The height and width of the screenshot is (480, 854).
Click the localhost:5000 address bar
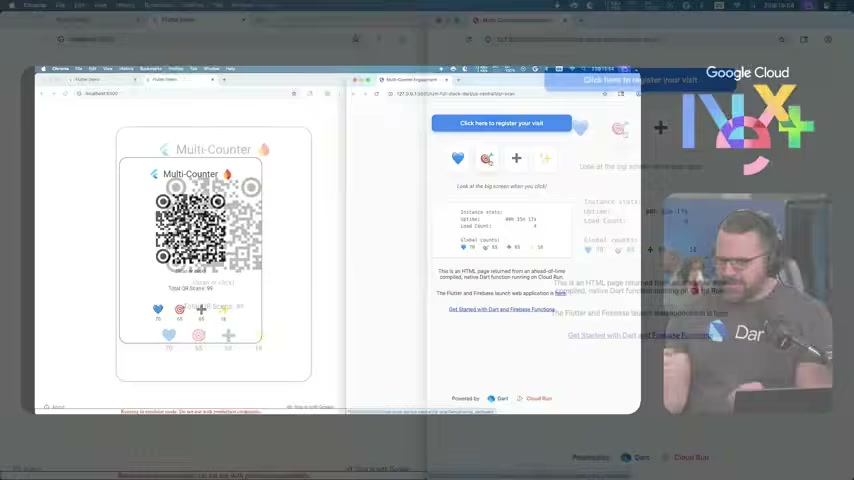pyautogui.click(x=185, y=94)
